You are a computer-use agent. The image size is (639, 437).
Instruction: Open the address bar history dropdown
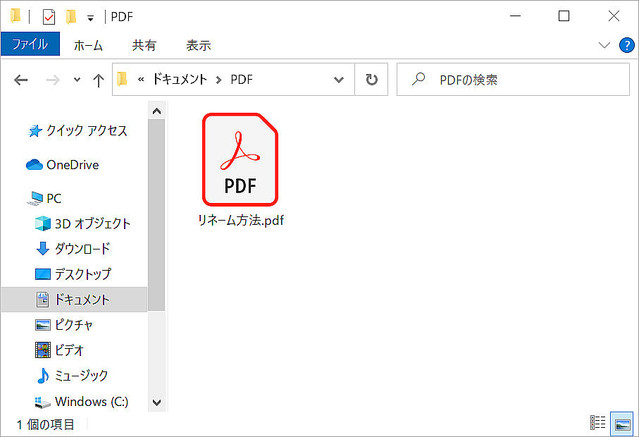[x=339, y=80]
